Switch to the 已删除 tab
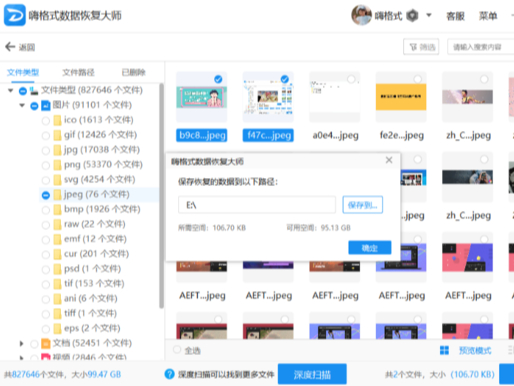Viewport: 514px width, 386px height. (133, 72)
